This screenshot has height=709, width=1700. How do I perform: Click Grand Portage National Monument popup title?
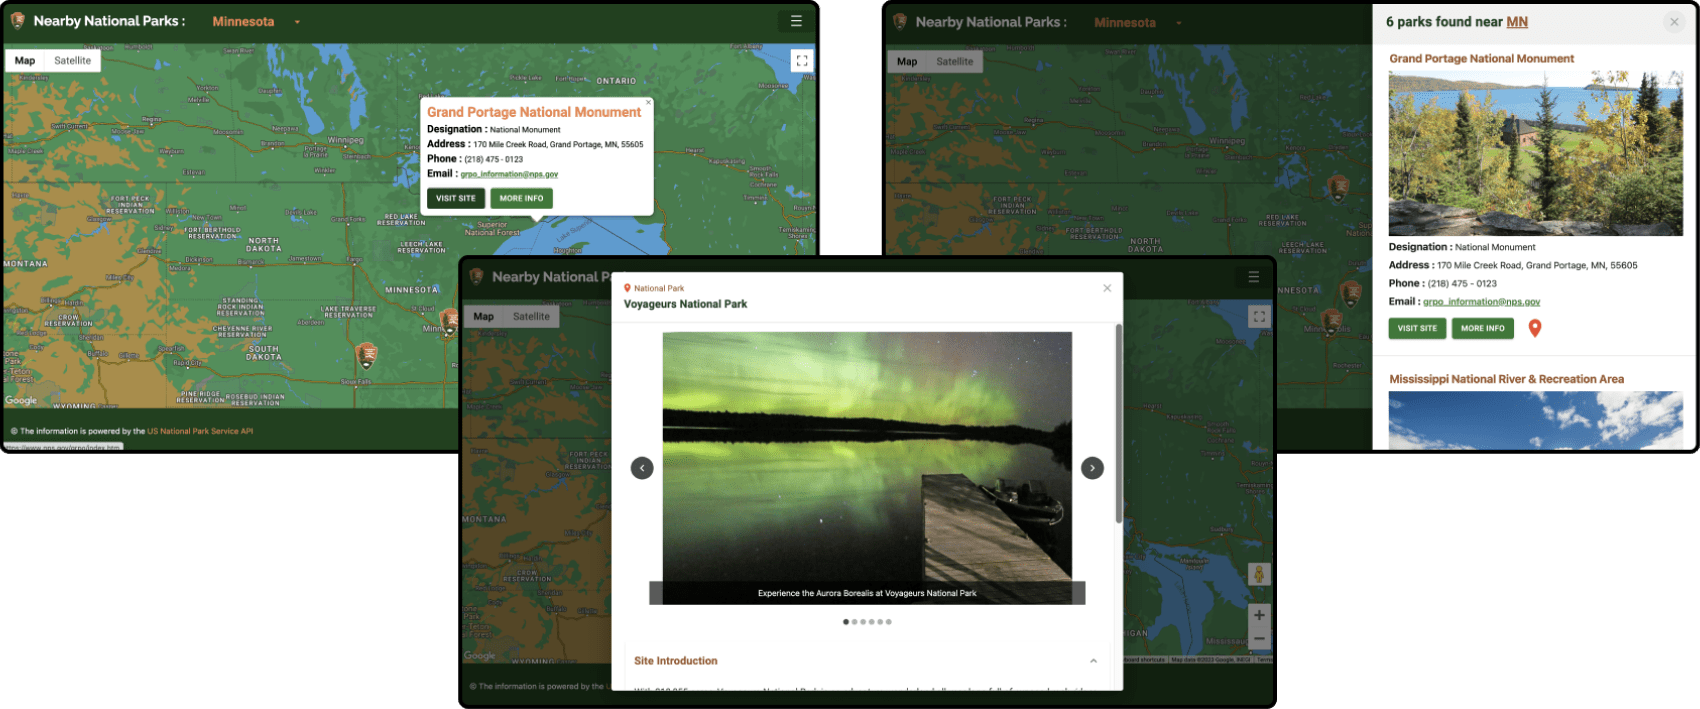tap(534, 112)
